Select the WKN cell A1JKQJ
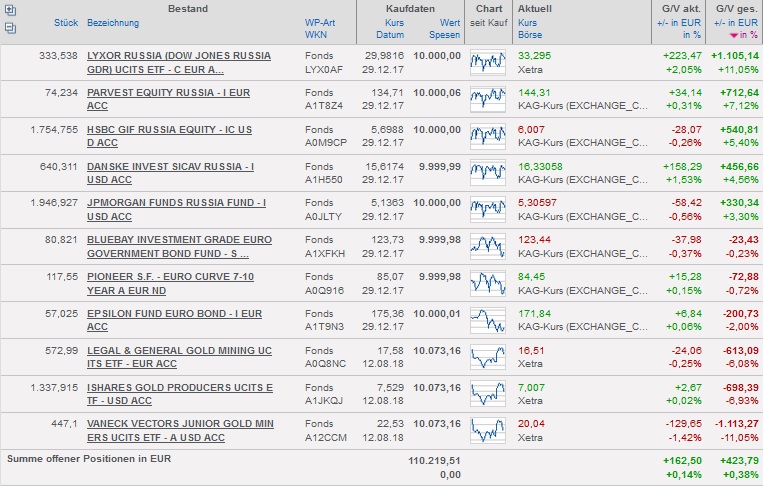The width and height of the screenshot is (763, 486). coord(324,400)
